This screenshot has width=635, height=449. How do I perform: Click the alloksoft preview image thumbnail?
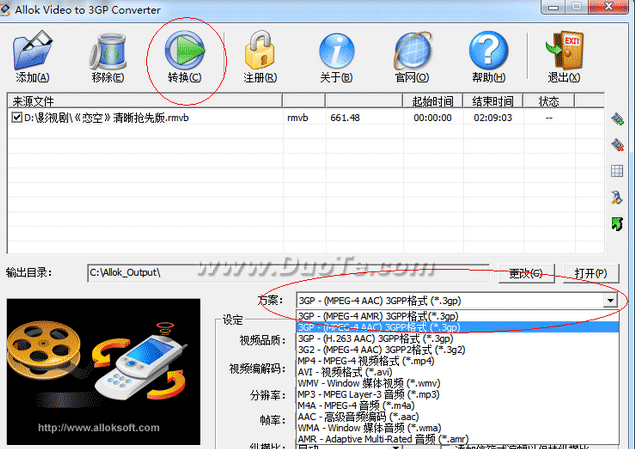pyautogui.click(x=103, y=372)
